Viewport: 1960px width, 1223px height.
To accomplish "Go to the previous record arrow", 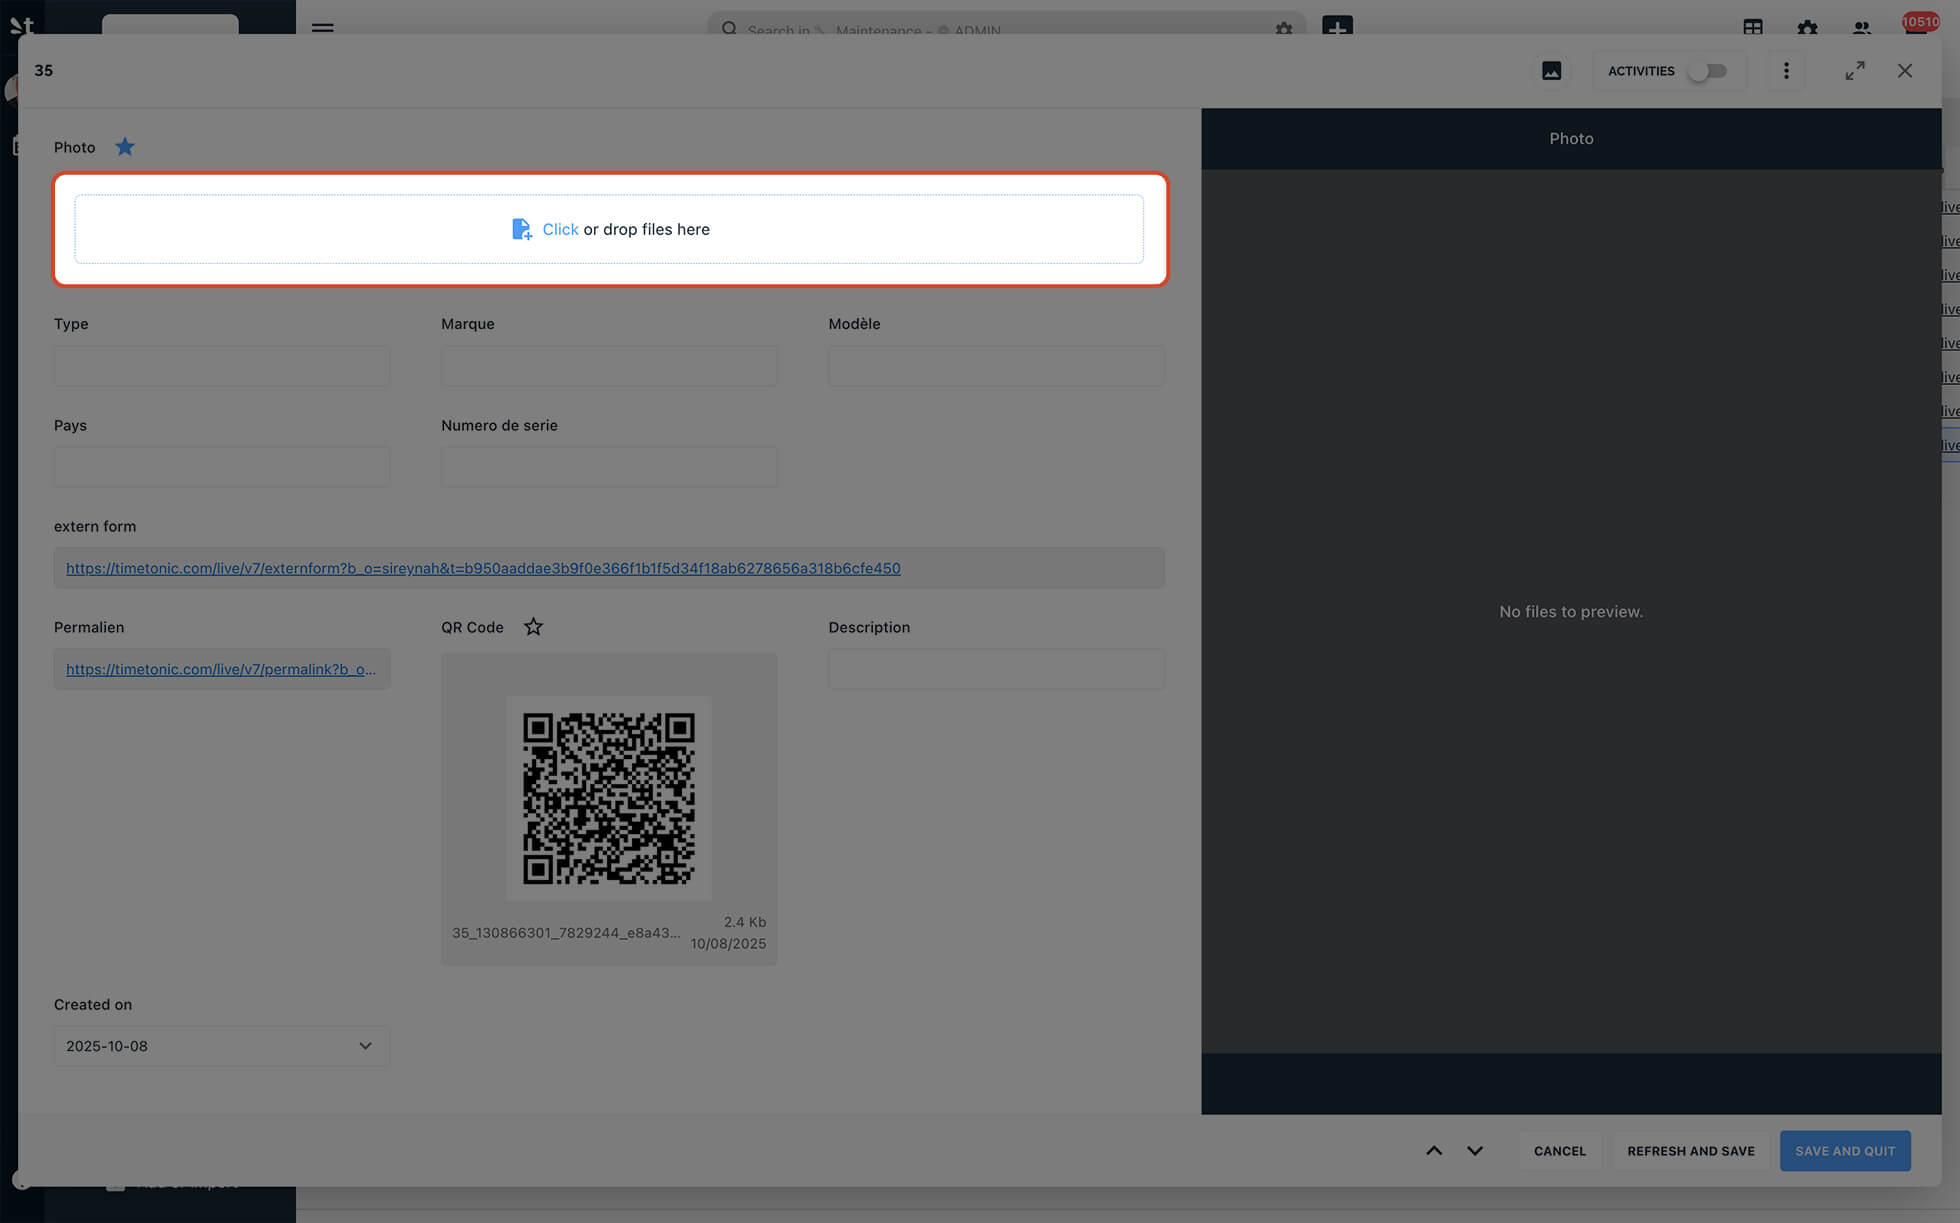I will pyautogui.click(x=1433, y=1151).
